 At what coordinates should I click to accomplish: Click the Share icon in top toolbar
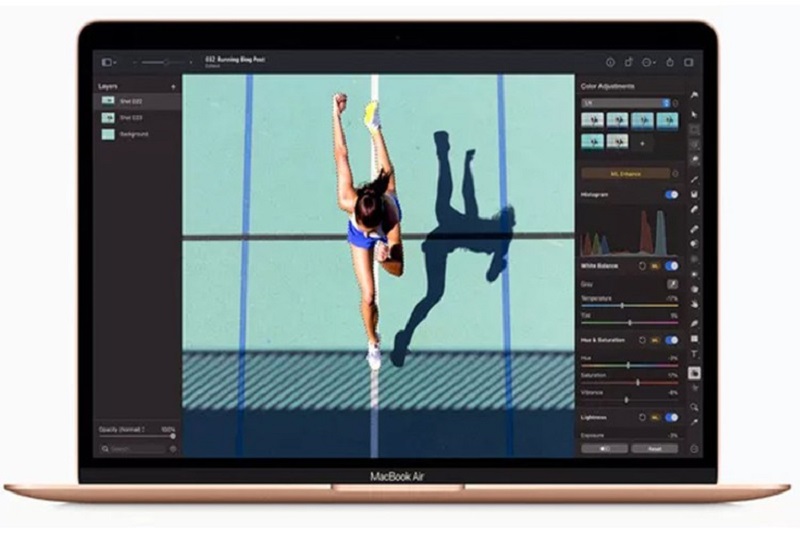[x=670, y=62]
